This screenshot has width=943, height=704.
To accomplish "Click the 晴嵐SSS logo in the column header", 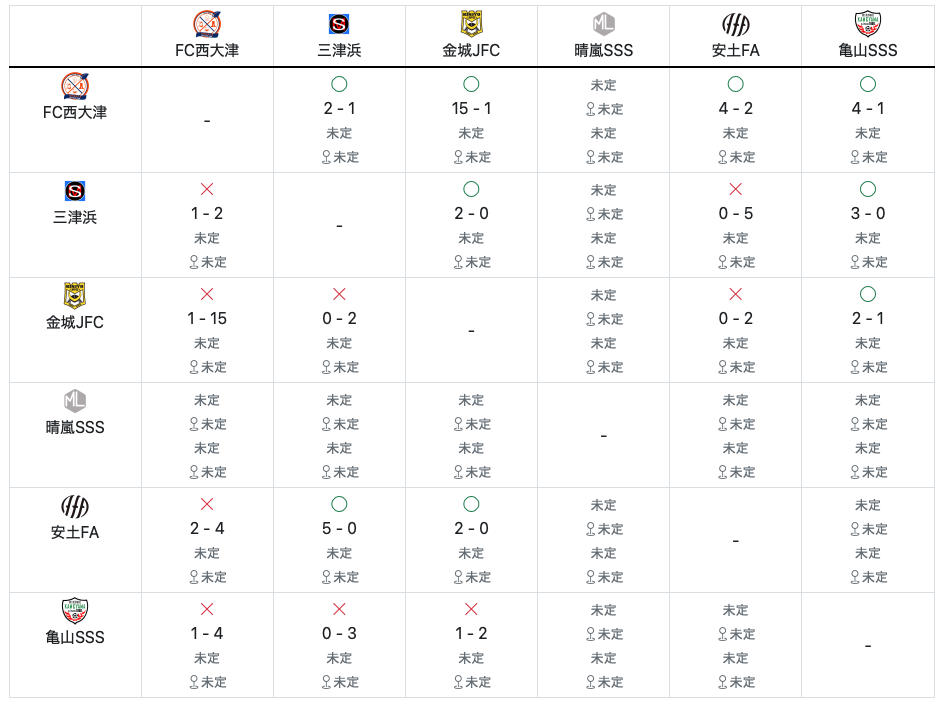I will [x=603, y=24].
